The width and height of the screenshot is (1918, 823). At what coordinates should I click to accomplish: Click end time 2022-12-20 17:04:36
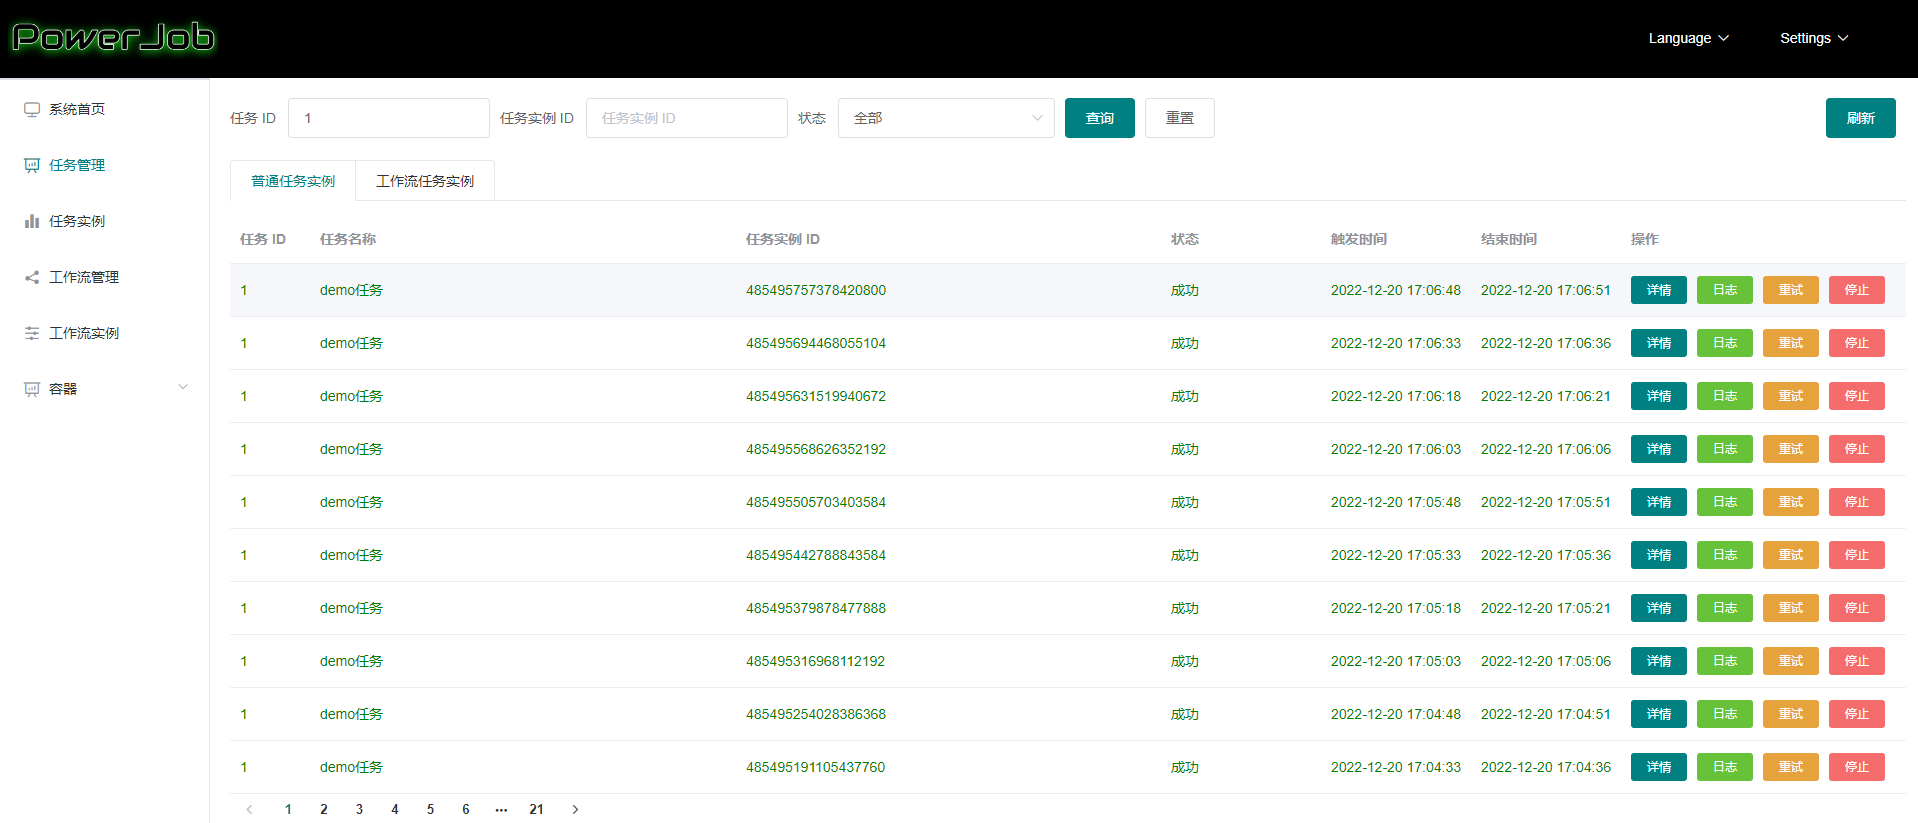[1546, 767]
